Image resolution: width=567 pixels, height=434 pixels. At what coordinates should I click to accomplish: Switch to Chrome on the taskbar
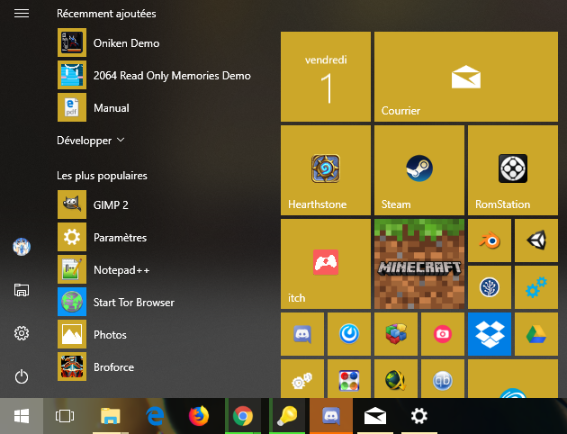point(243,416)
